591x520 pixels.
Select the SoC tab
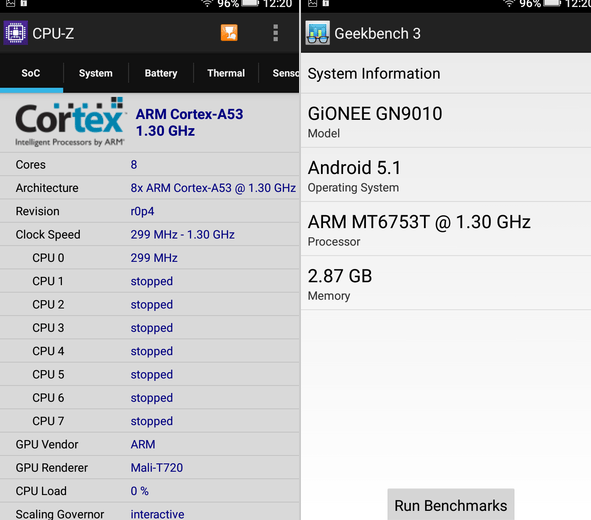(x=31, y=73)
